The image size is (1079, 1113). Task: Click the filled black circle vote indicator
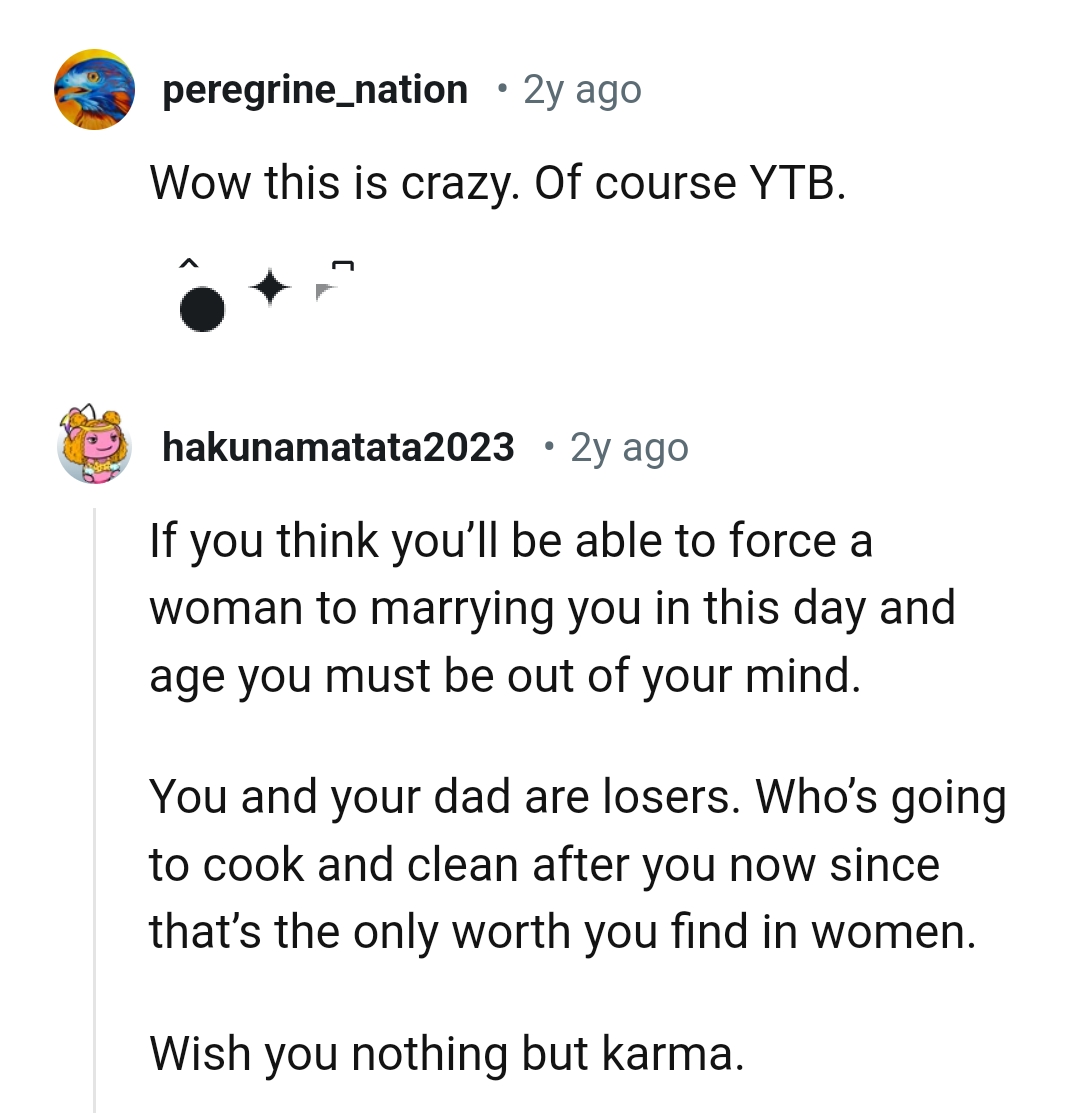[x=202, y=307]
